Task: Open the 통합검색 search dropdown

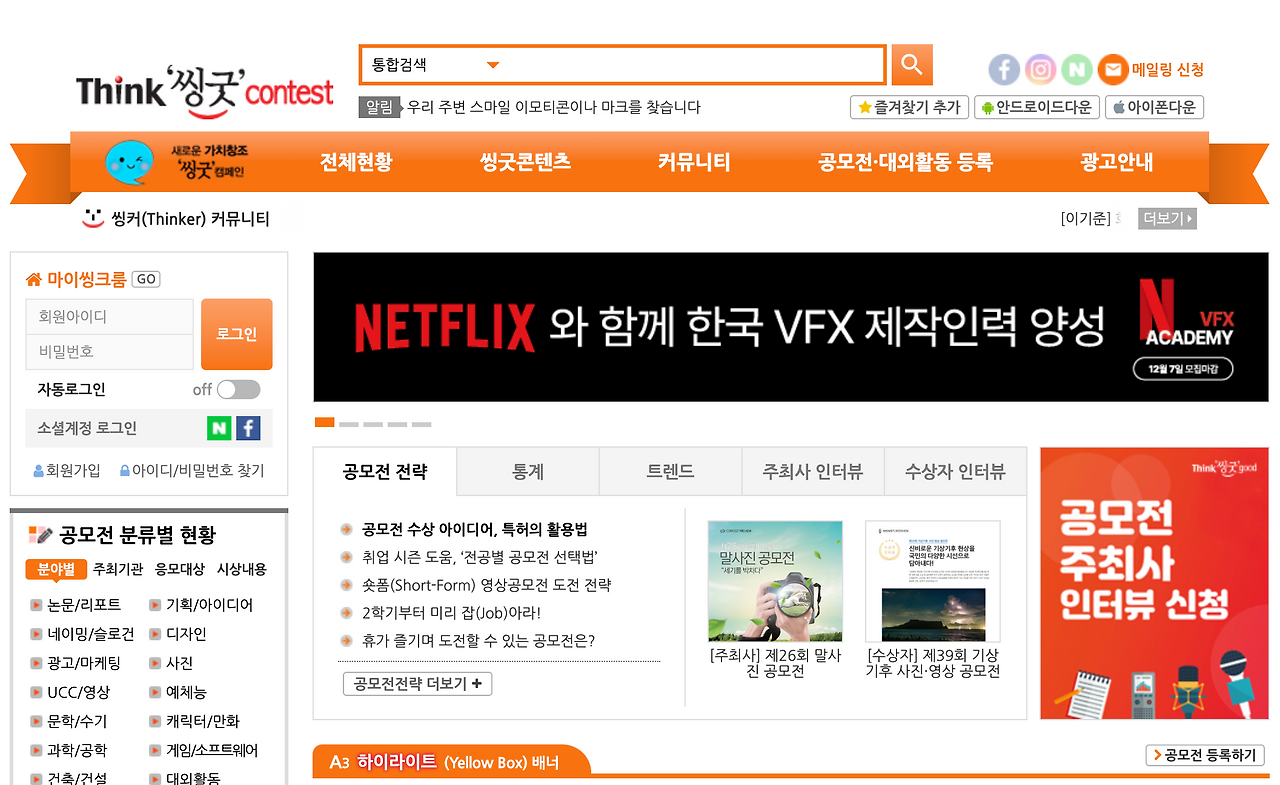Action: tap(491, 63)
